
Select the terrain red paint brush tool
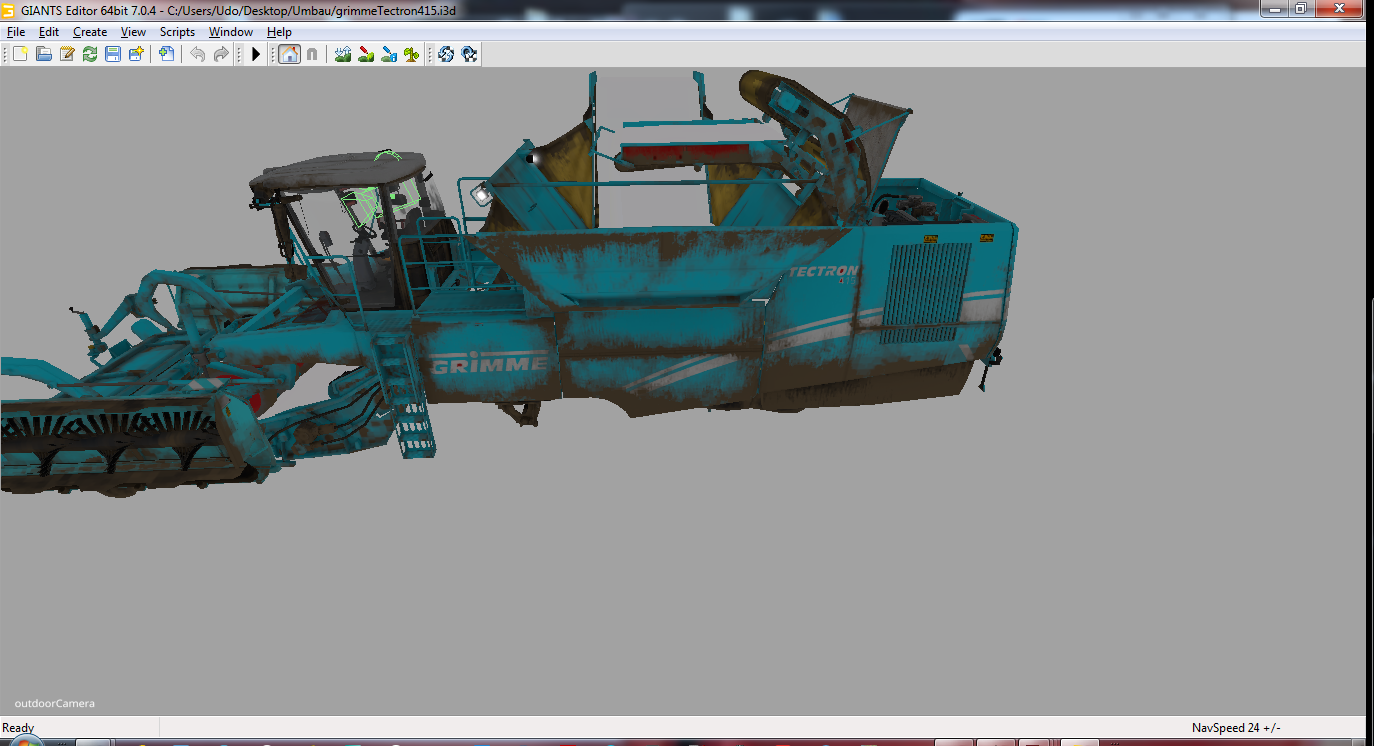pos(366,54)
